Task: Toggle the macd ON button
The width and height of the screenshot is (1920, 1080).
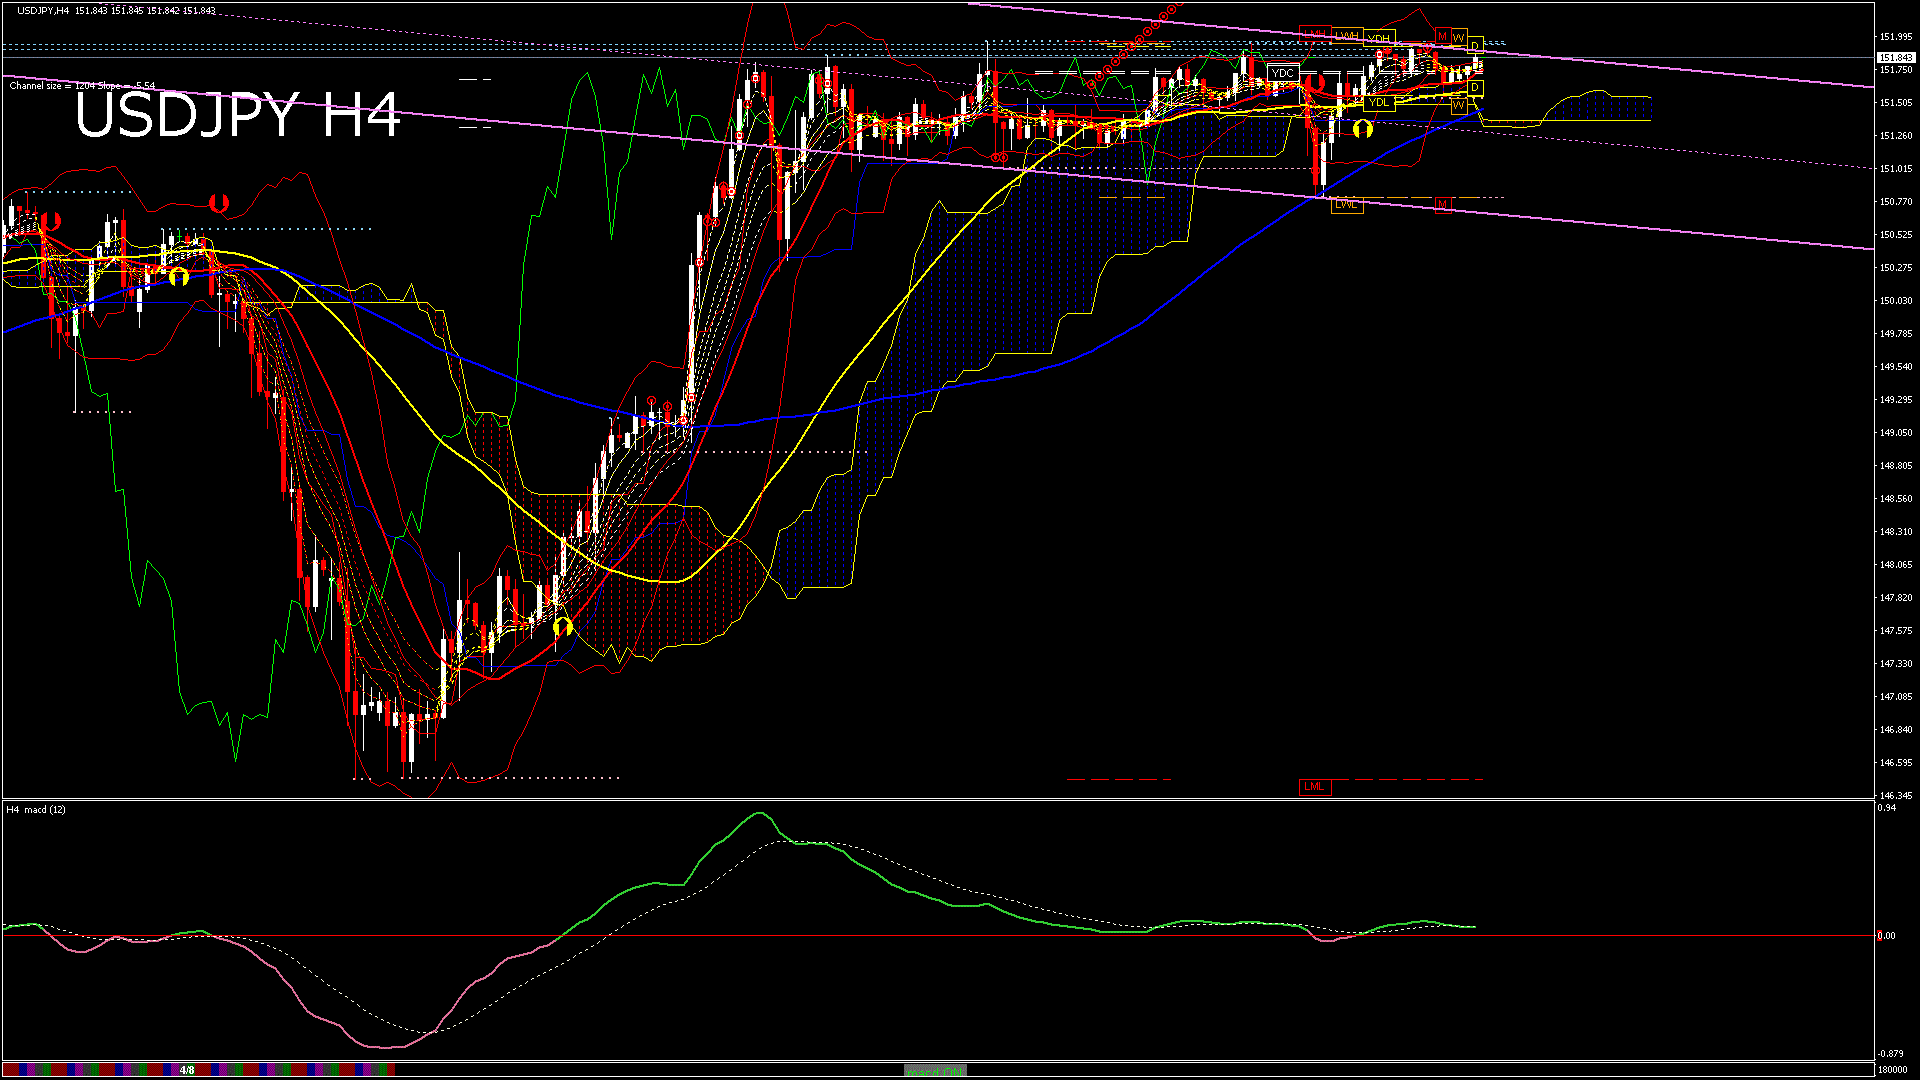Action: pos(935,1071)
